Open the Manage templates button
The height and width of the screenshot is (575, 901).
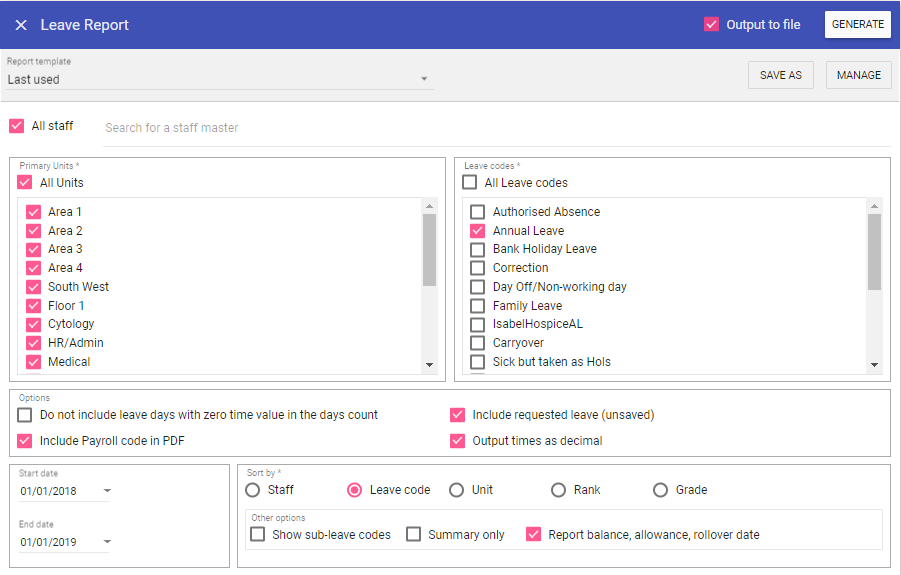[858, 75]
